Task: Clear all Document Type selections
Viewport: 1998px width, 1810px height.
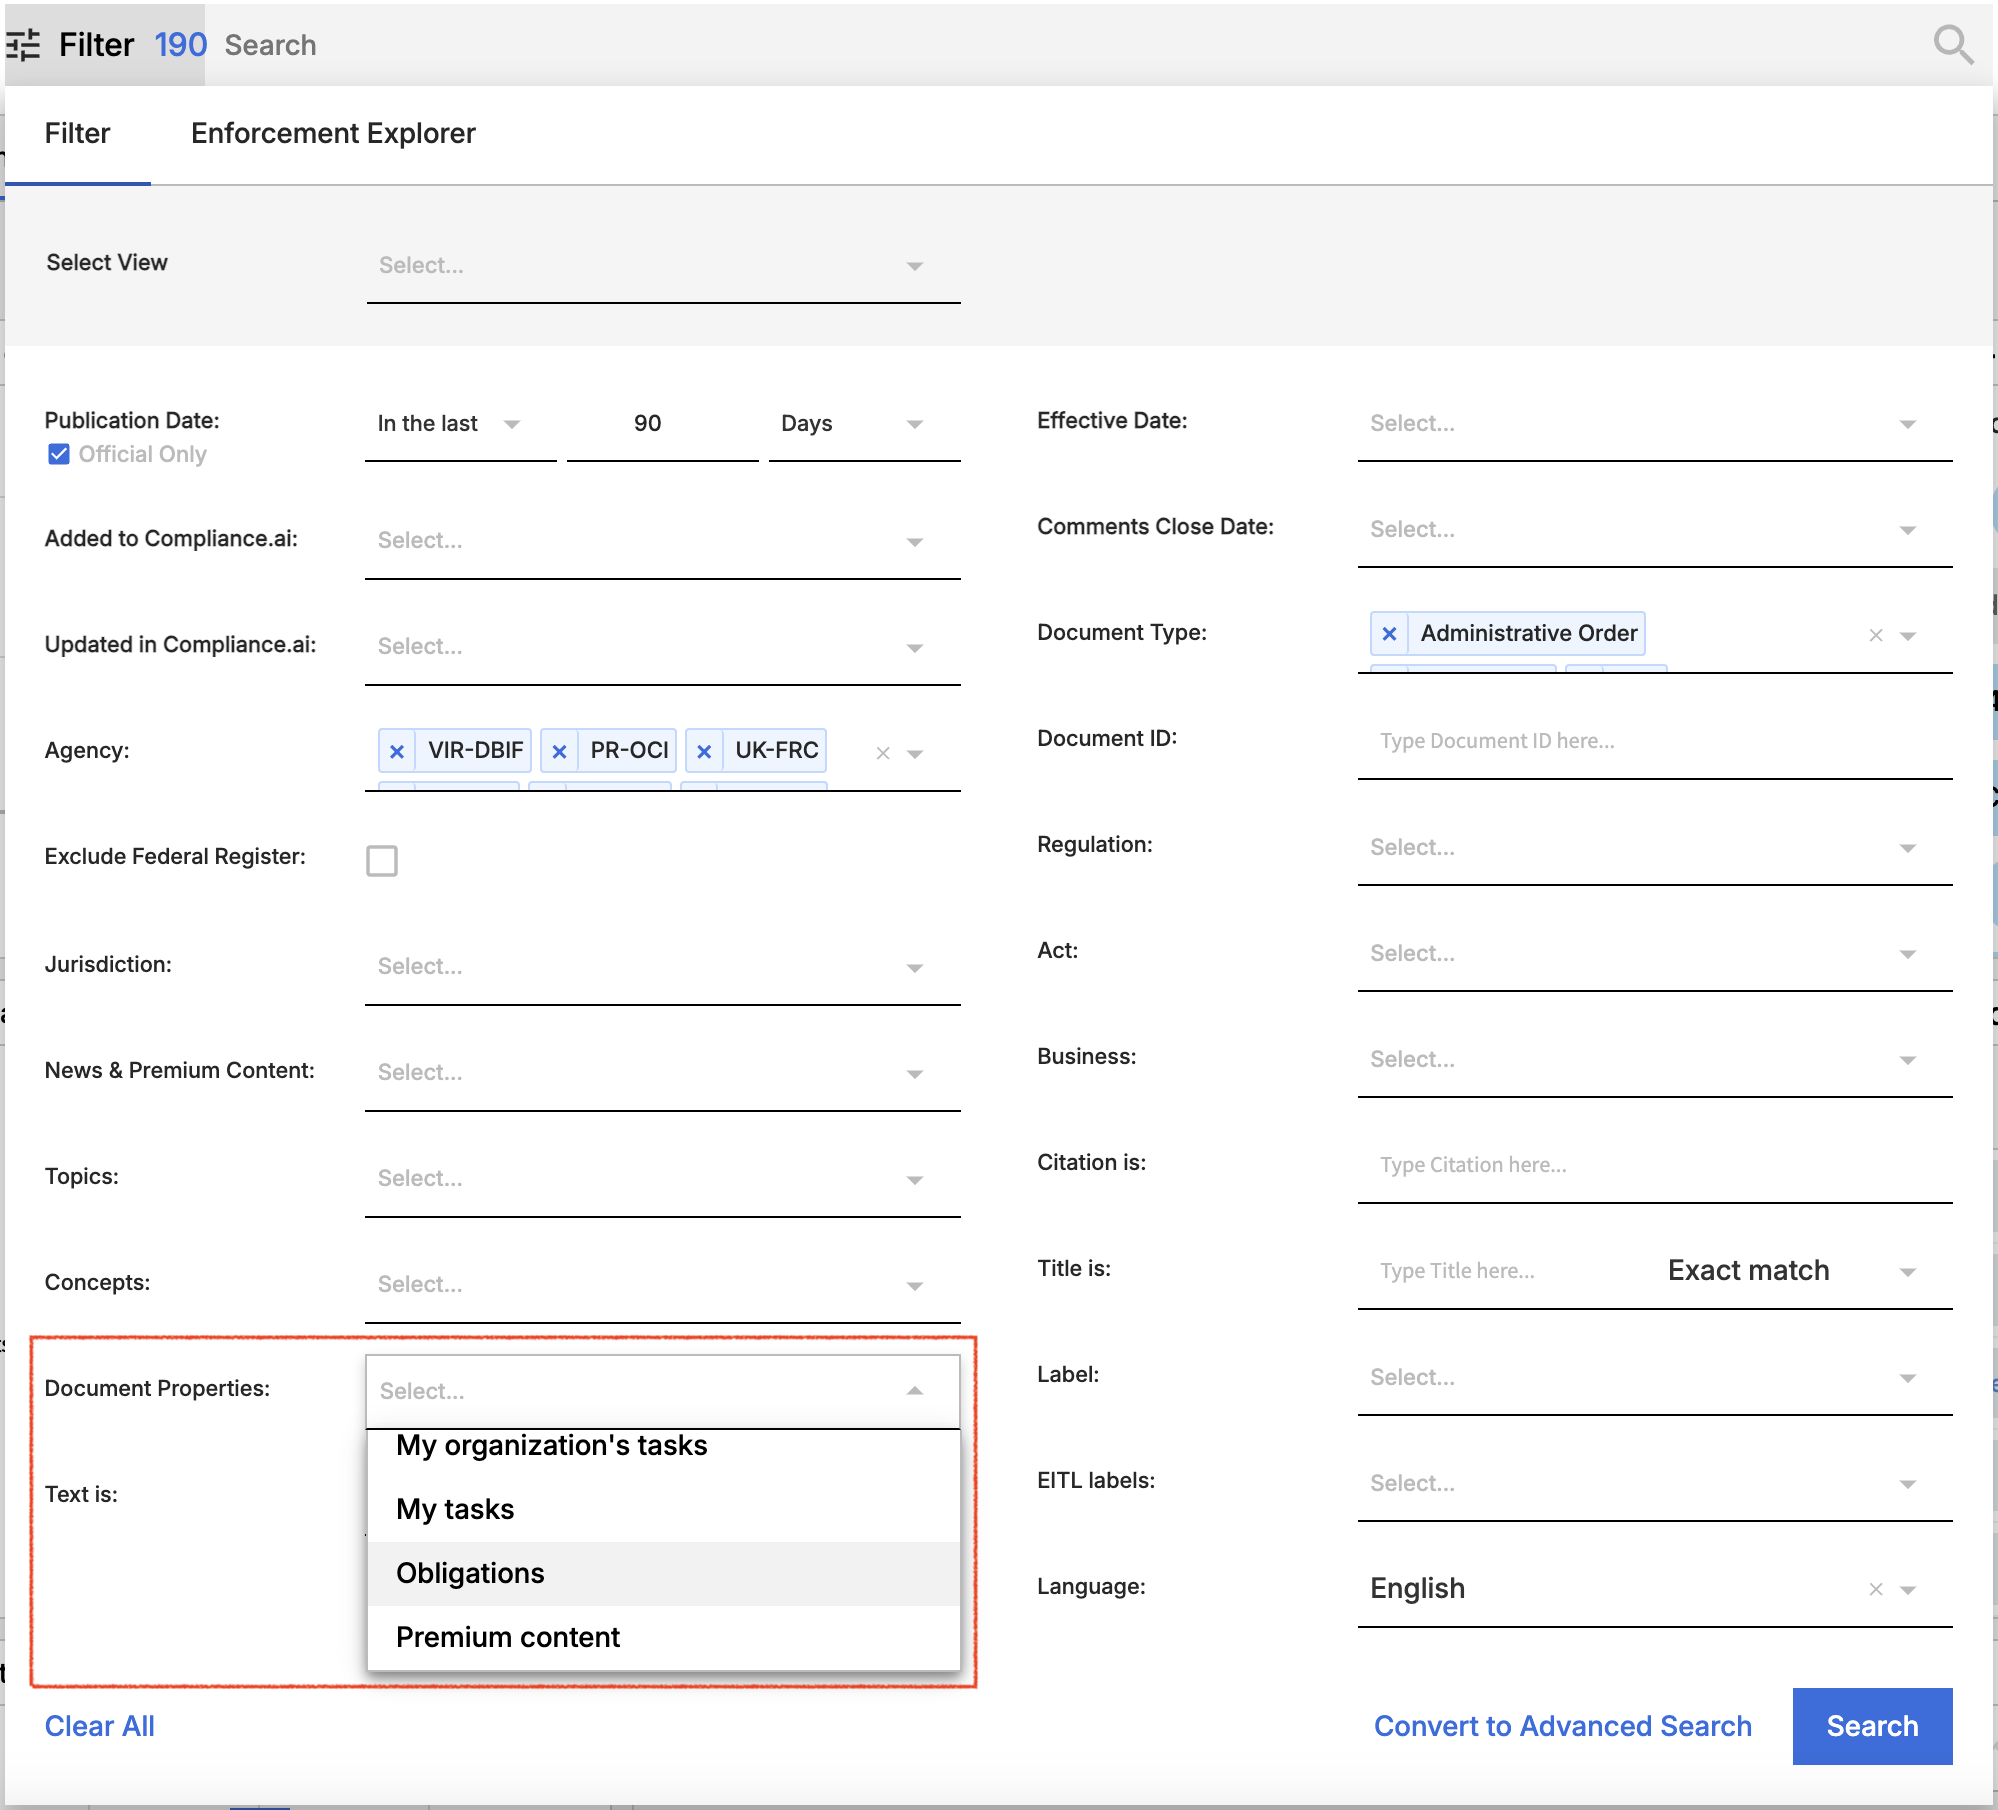Action: pyautogui.click(x=1876, y=635)
